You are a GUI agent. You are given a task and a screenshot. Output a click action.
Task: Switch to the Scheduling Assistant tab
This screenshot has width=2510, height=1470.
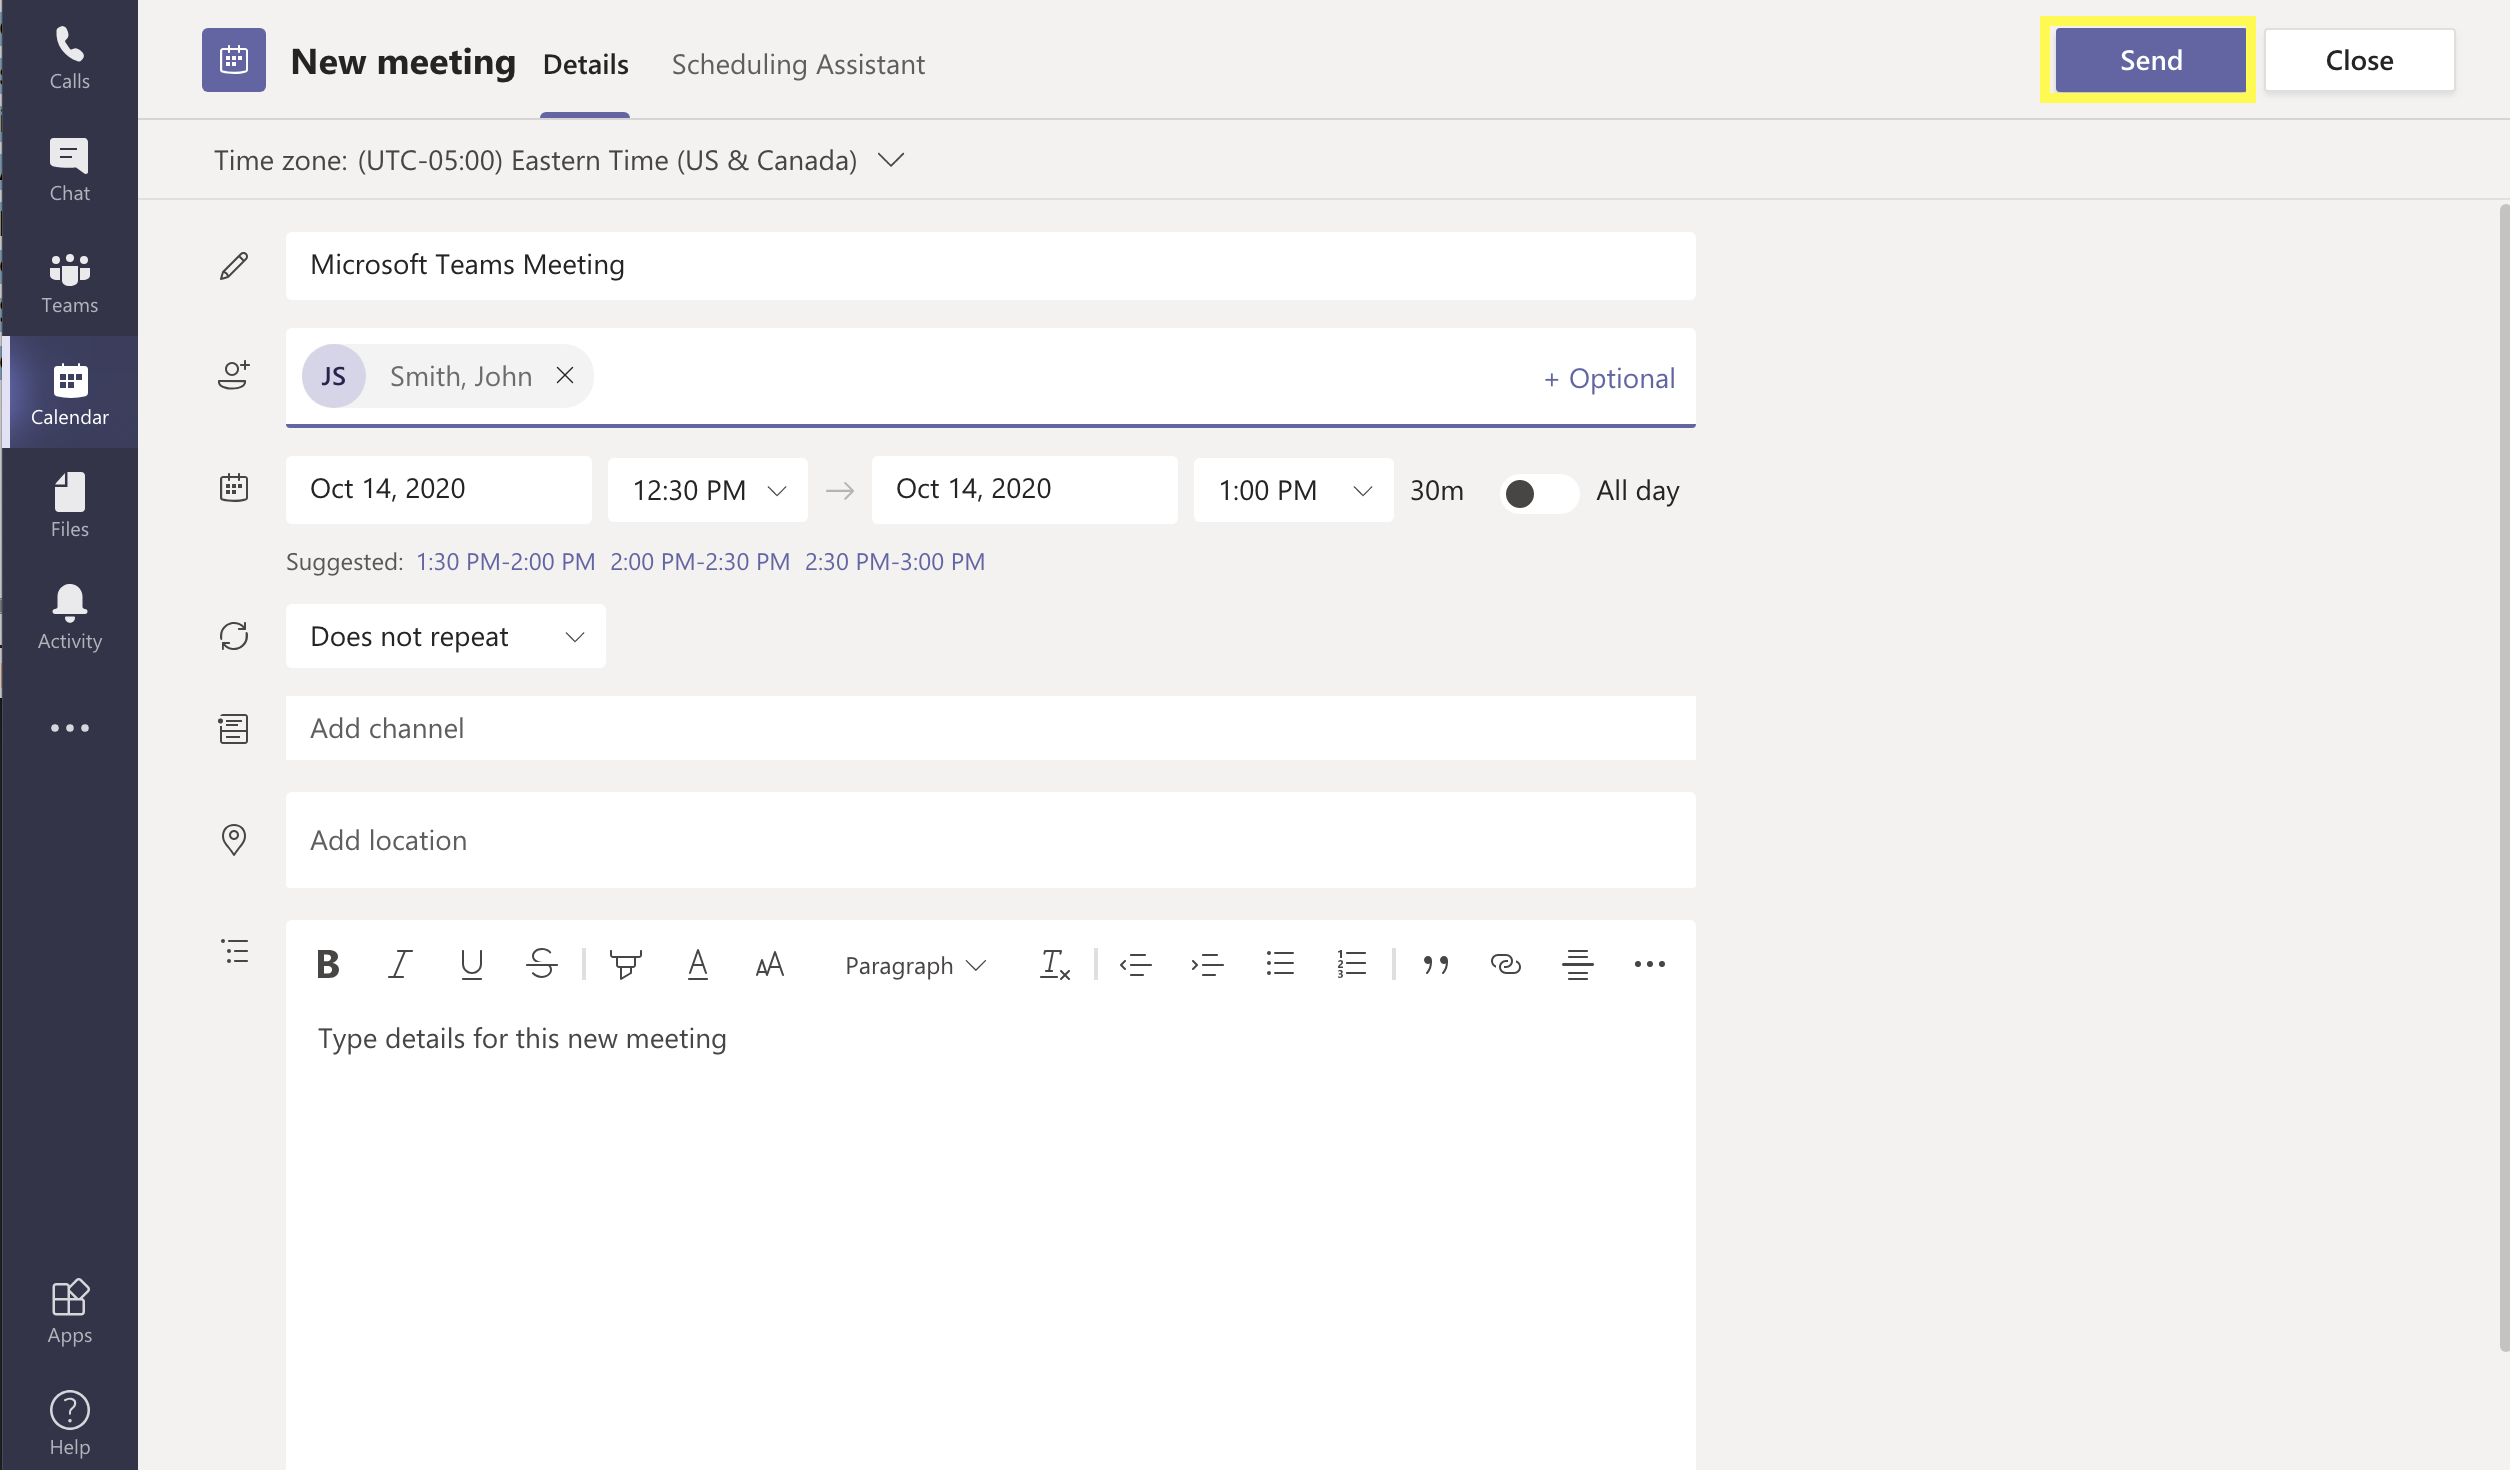pyautogui.click(x=797, y=64)
